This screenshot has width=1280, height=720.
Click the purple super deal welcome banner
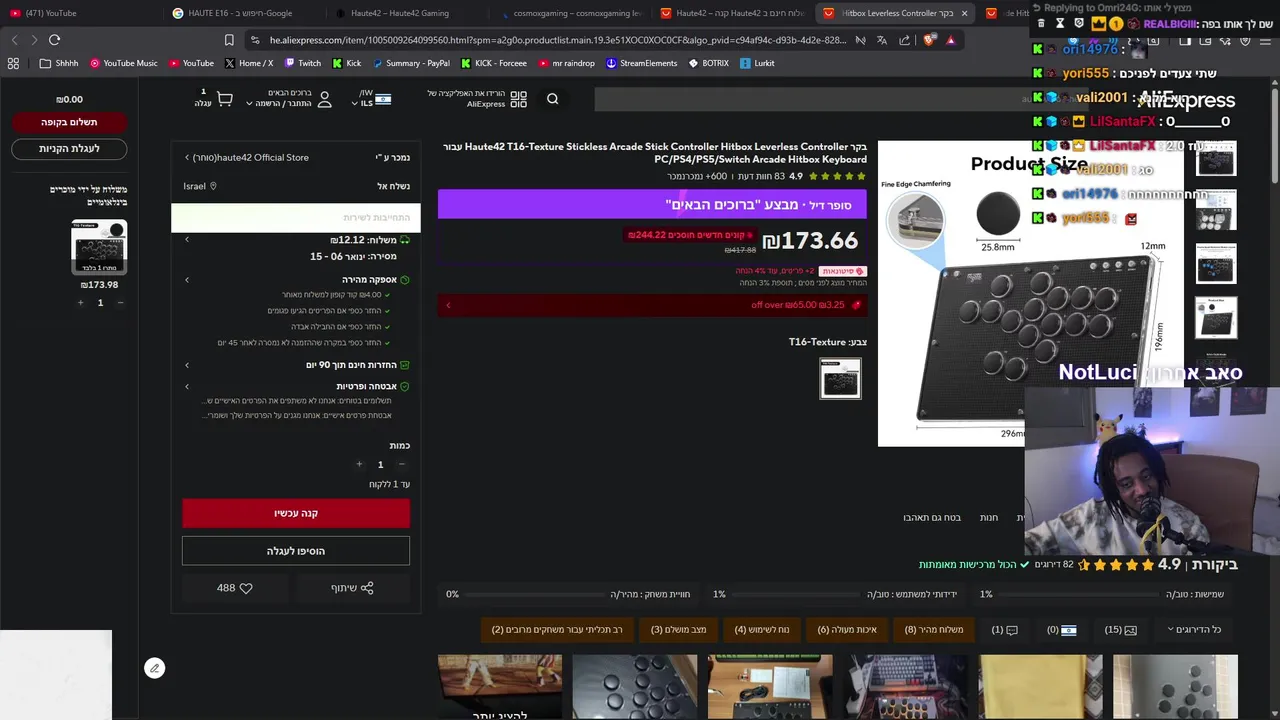tap(652, 204)
